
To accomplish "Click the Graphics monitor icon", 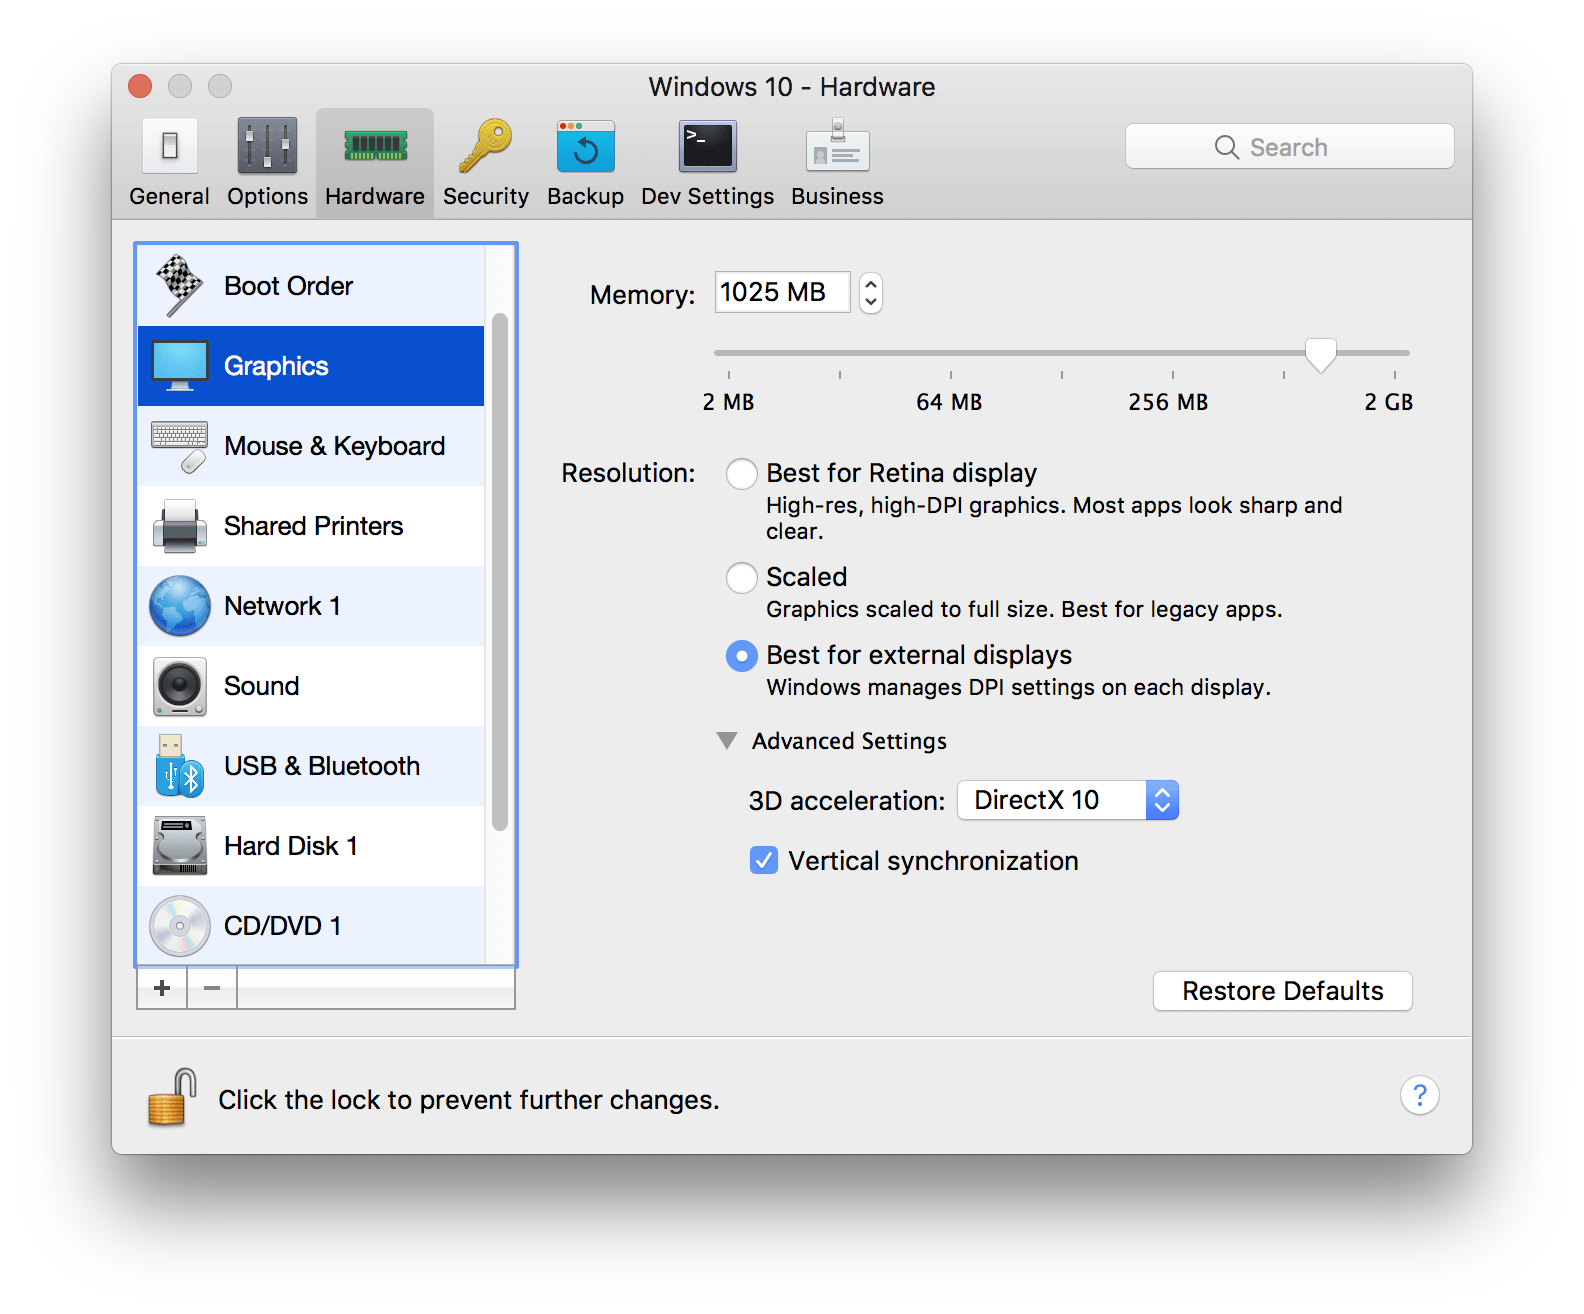I will [x=180, y=366].
